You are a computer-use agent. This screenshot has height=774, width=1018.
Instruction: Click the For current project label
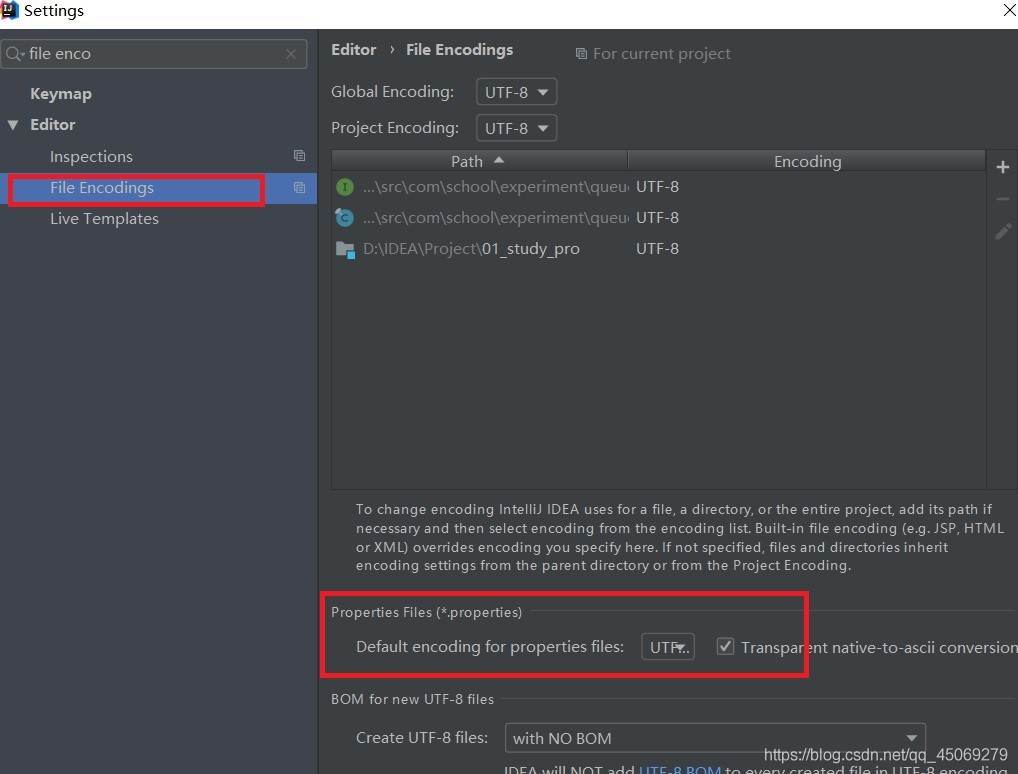point(662,54)
